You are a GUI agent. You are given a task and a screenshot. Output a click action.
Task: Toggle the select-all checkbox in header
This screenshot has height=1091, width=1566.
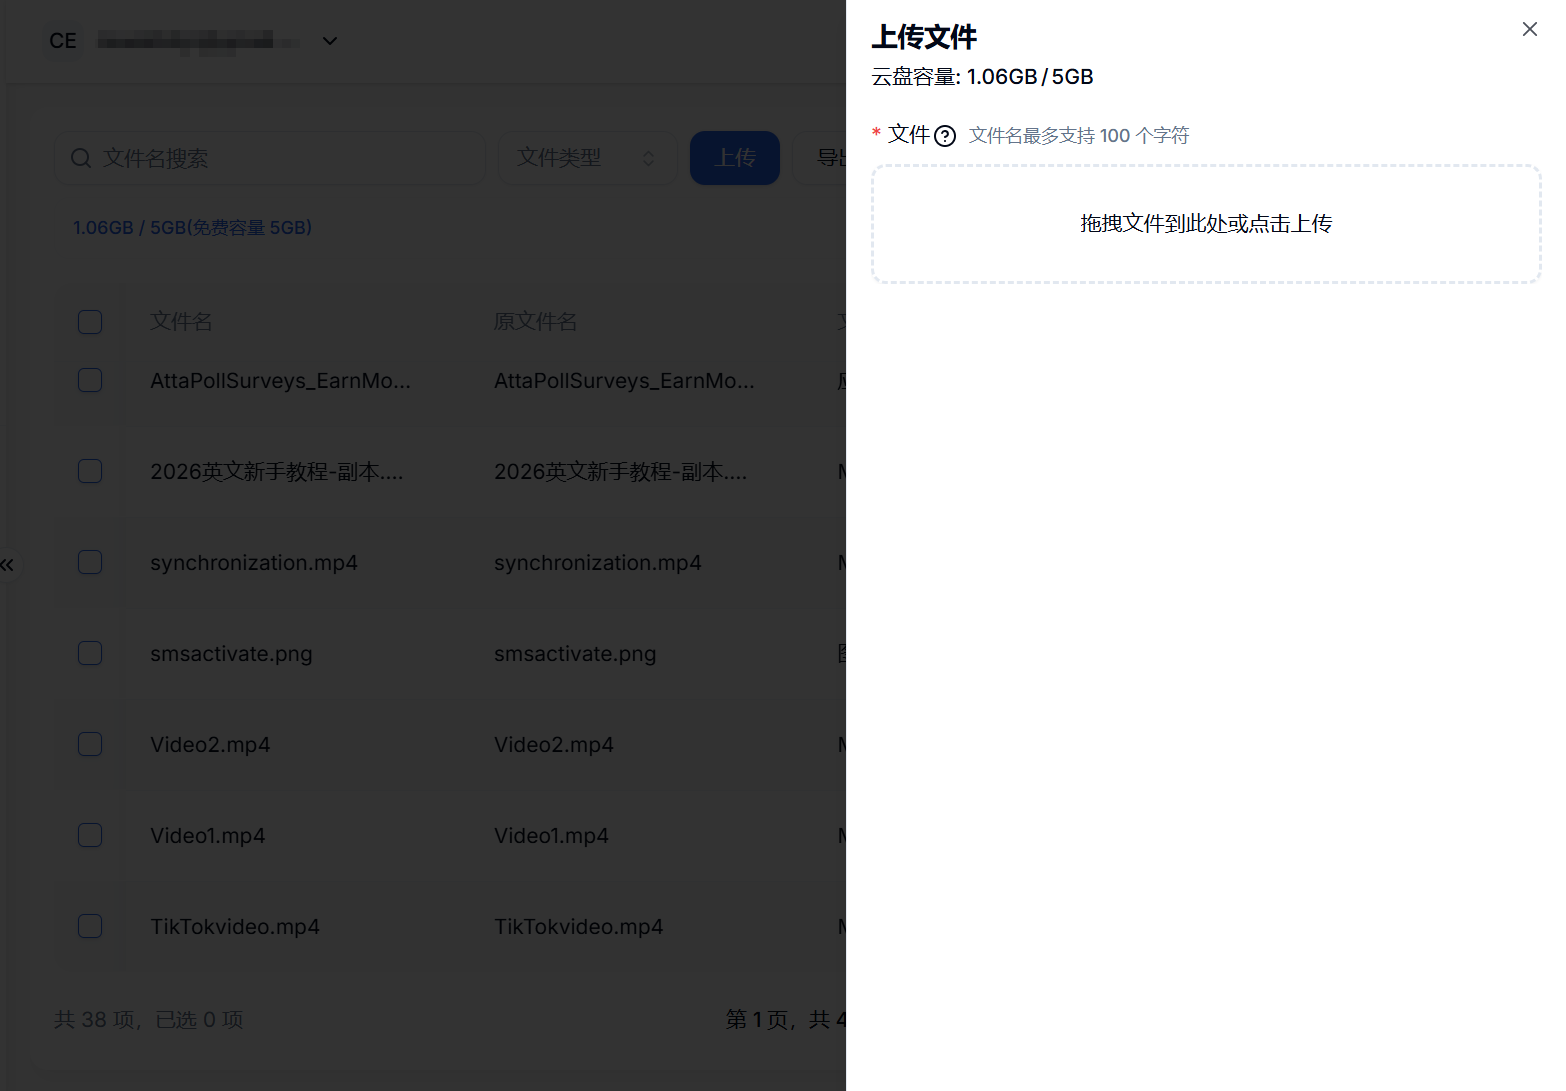pyautogui.click(x=90, y=322)
